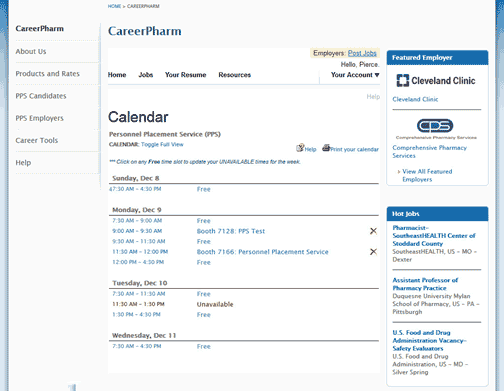Click Tuesday Unavailable 11:30 AM entry
The height and width of the screenshot is (391, 504).
coord(215,304)
